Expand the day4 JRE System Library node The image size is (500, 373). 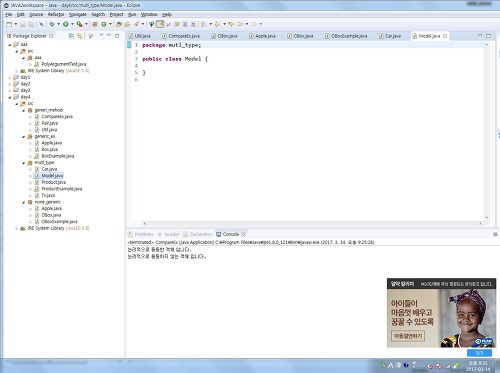coord(17,229)
